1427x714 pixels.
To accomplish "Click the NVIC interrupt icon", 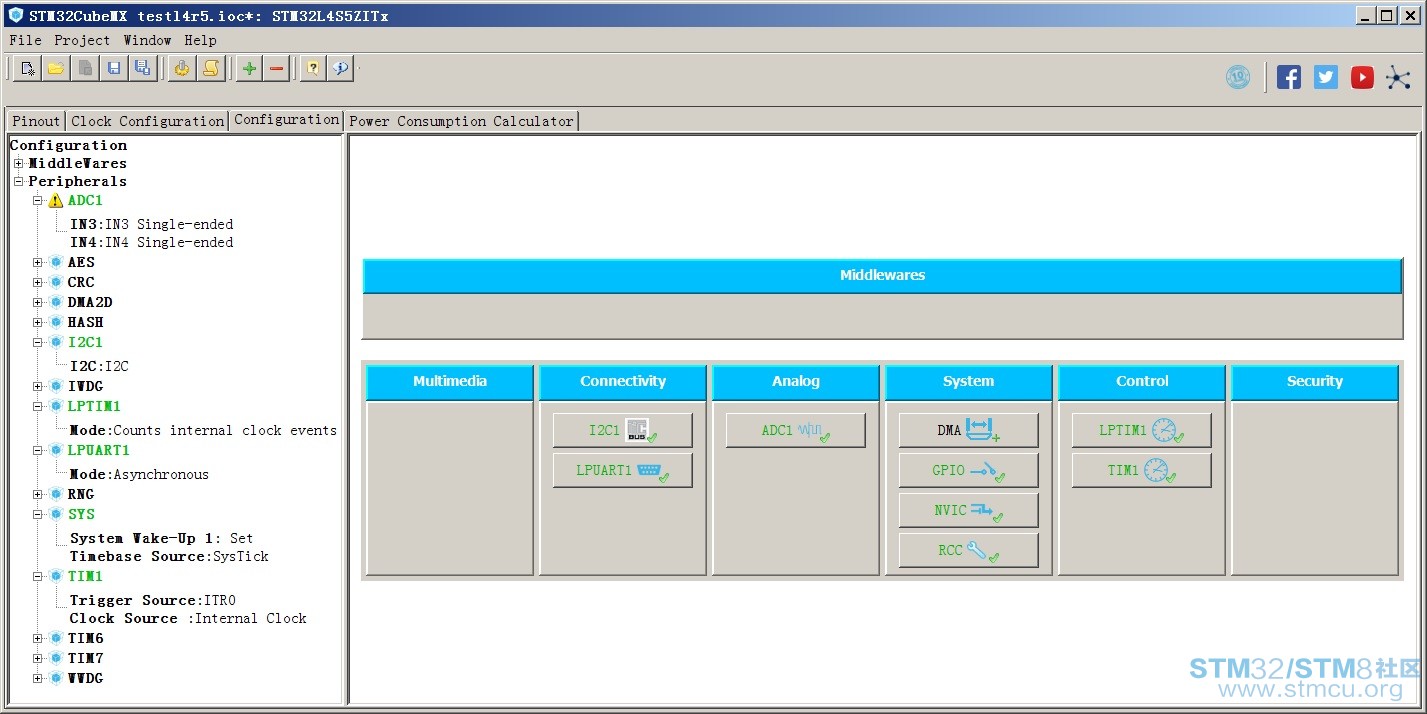I will click(x=986, y=510).
